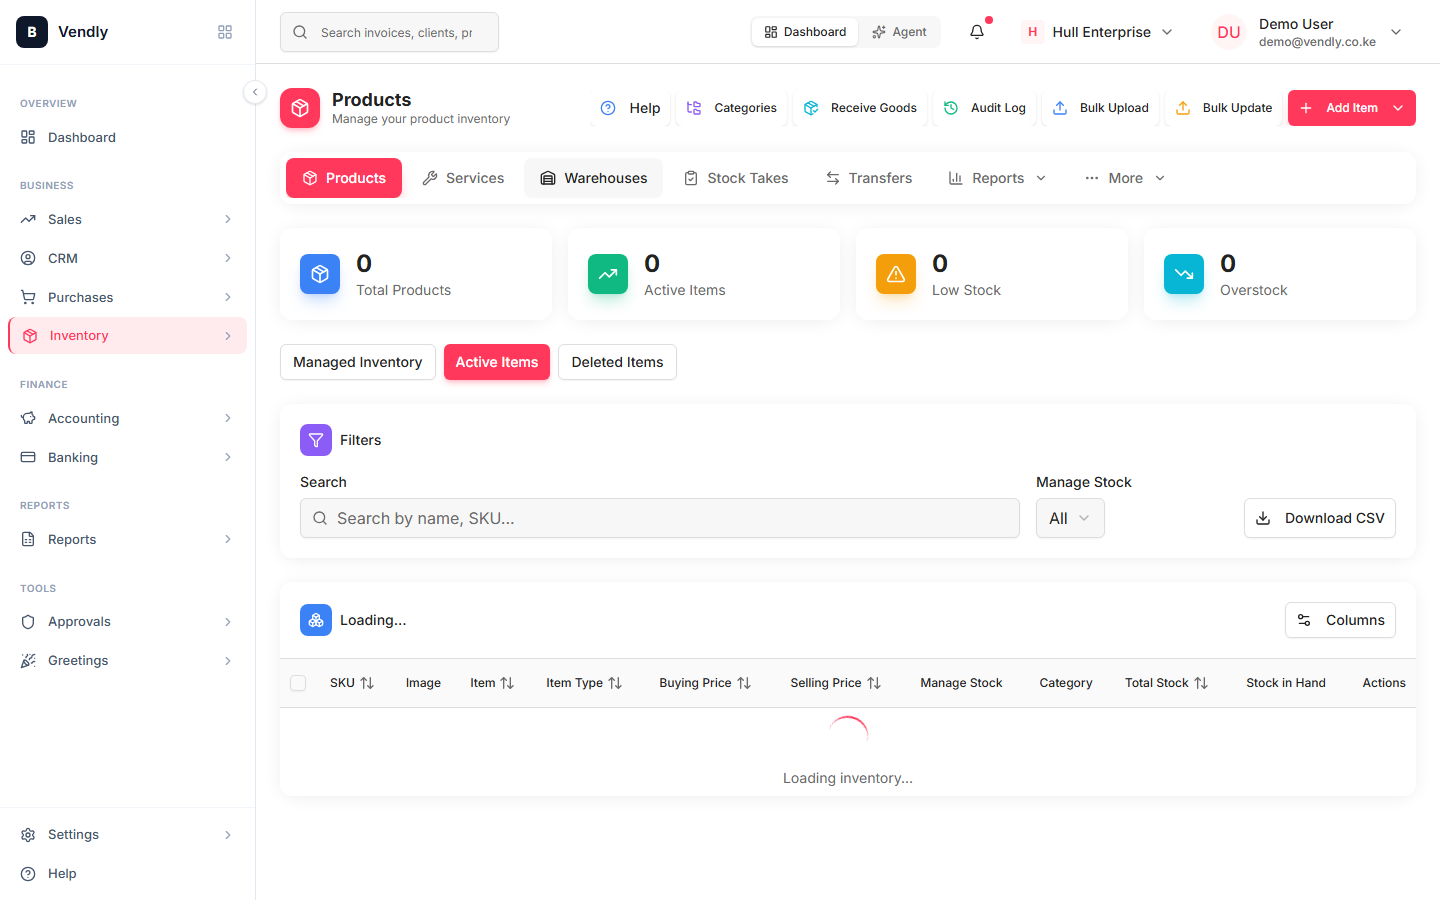Open the More tab dropdown

[1125, 178]
